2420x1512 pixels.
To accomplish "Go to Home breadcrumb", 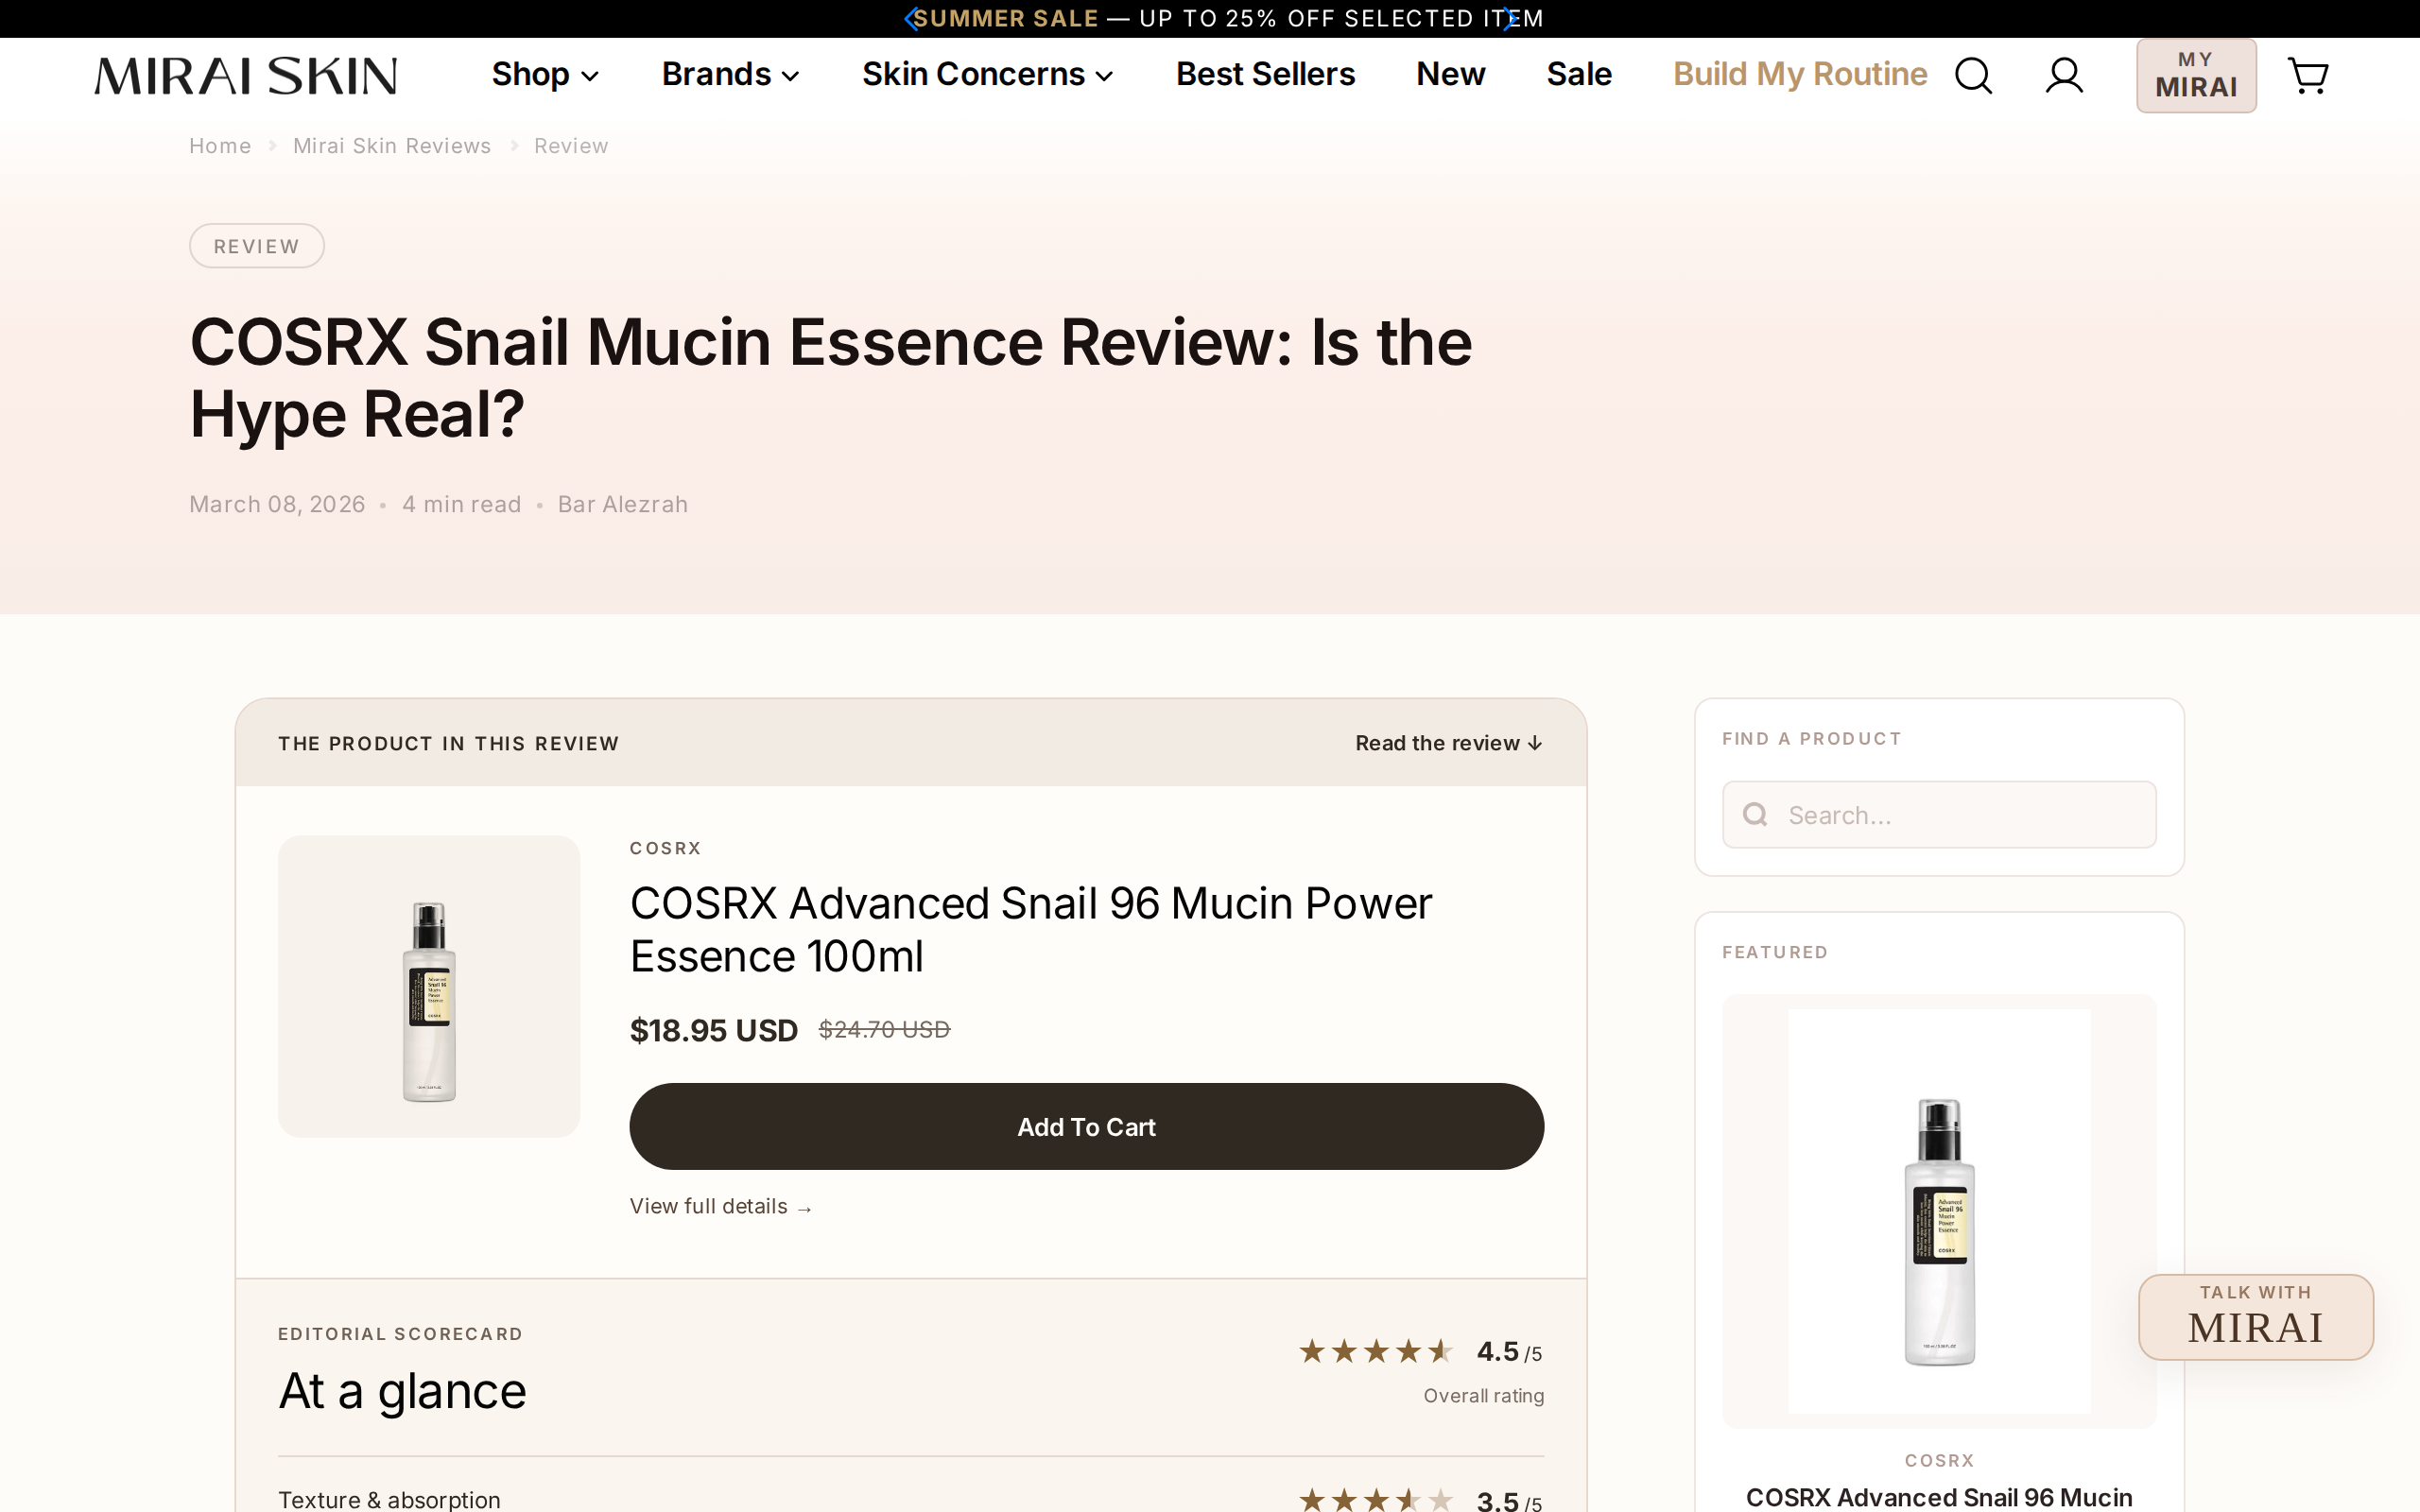I will coord(220,146).
